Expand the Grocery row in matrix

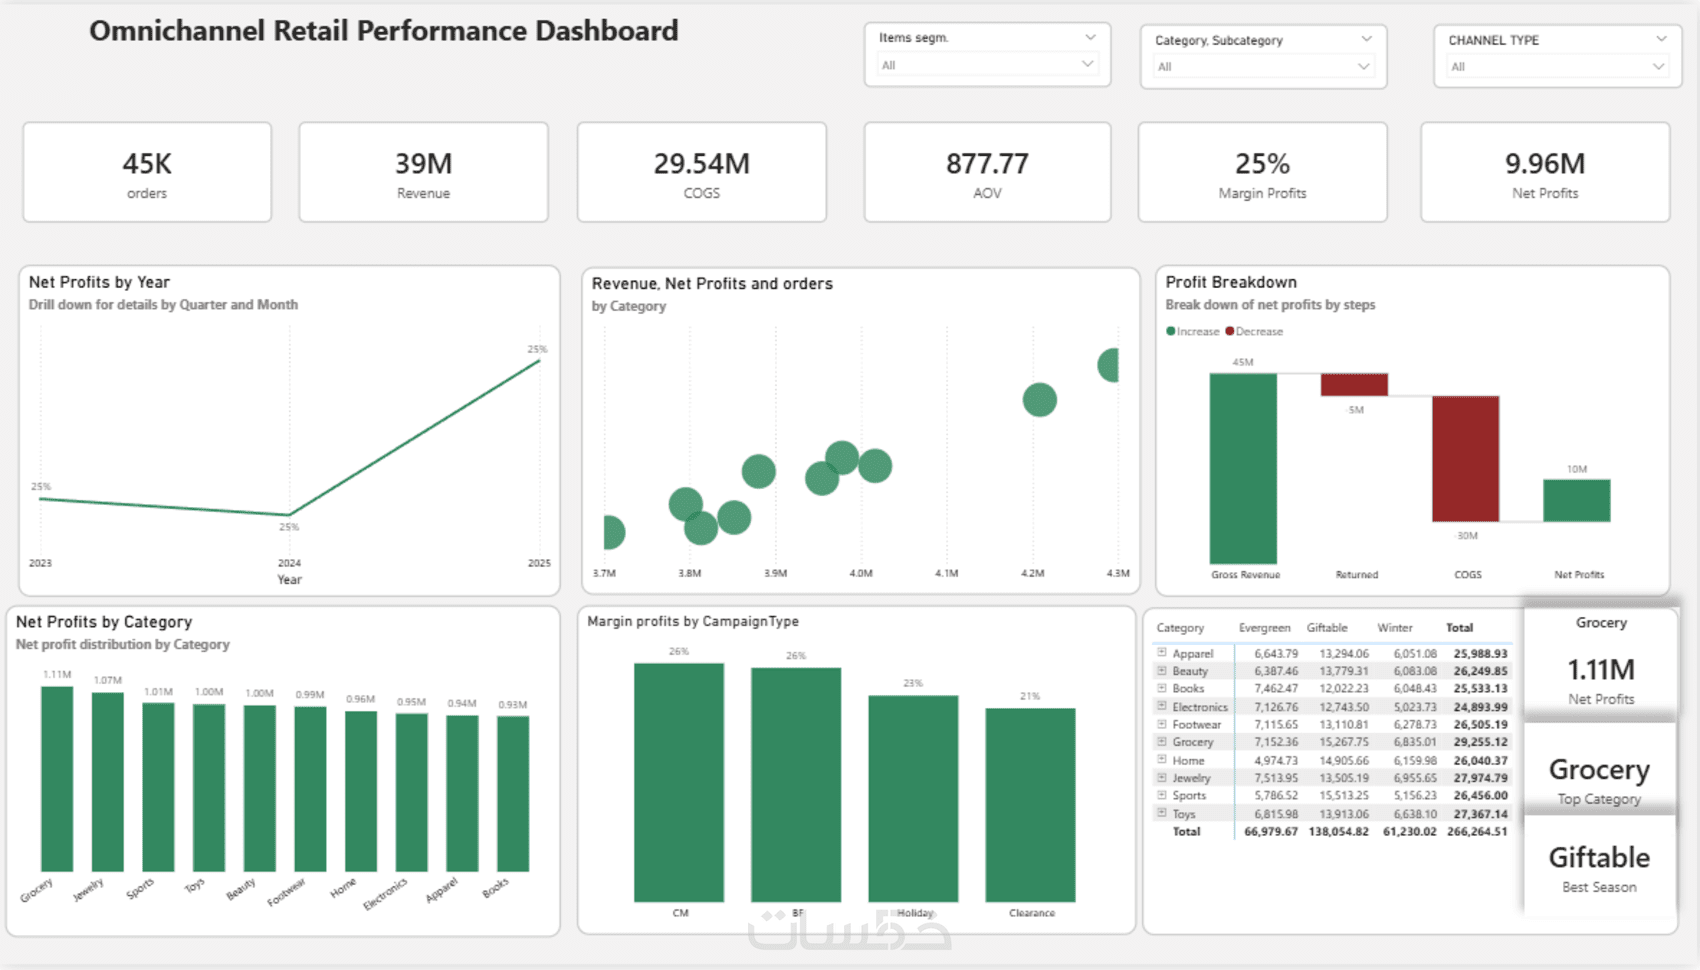coord(1162,742)
